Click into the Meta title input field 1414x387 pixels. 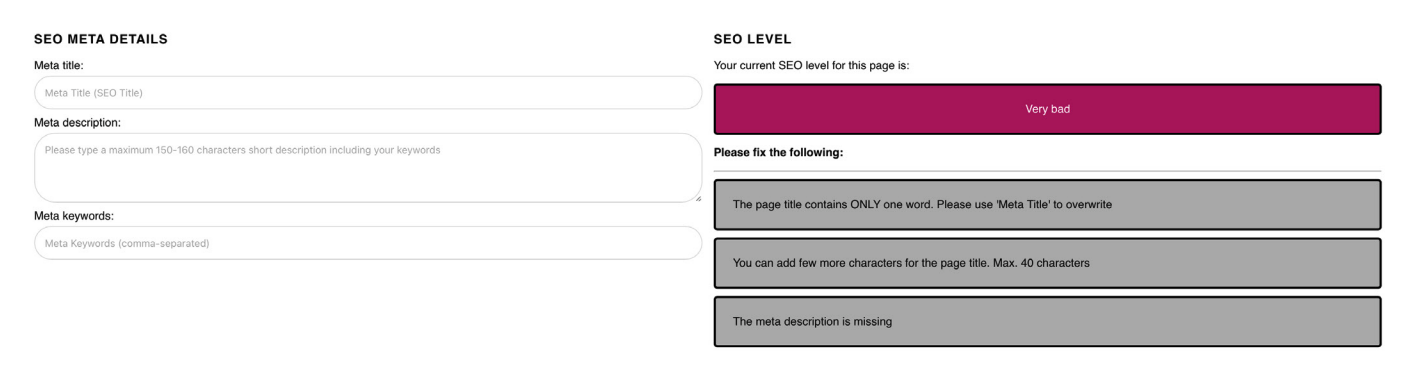(368, 93)
